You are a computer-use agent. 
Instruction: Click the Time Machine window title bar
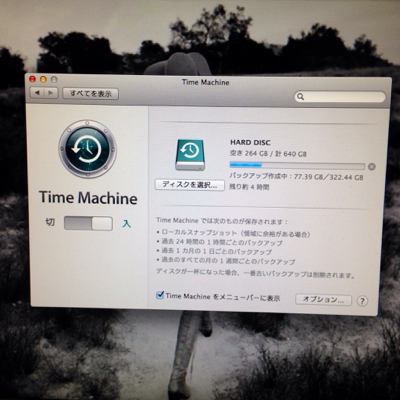pos(206,82)
